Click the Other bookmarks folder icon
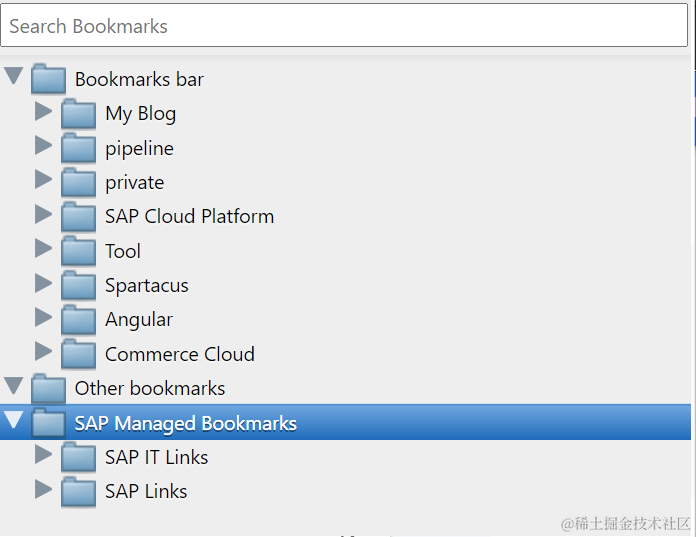The image size is (696, 537). click(48, 388)
